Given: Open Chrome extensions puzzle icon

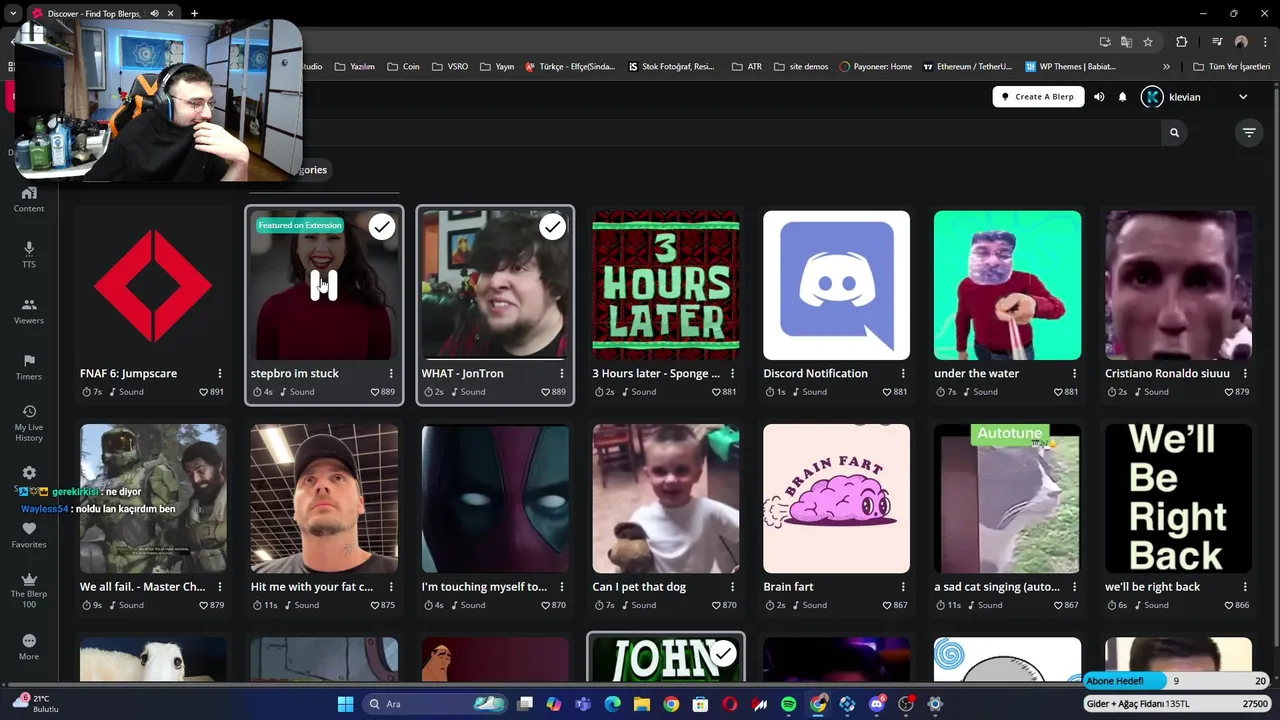Looking at the screenshot, I should point(1181,42).
